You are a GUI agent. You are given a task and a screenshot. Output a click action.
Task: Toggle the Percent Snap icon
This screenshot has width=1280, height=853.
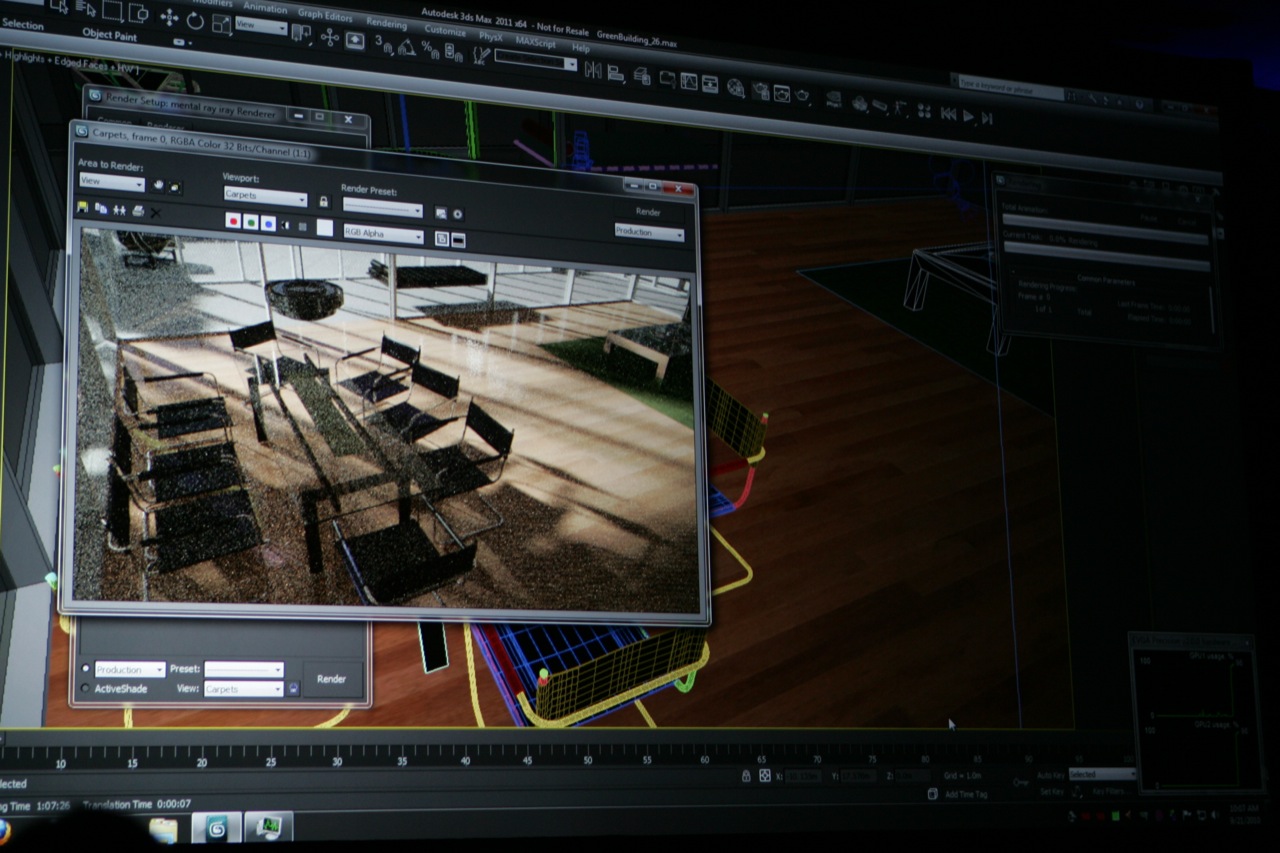click(430, 50)
